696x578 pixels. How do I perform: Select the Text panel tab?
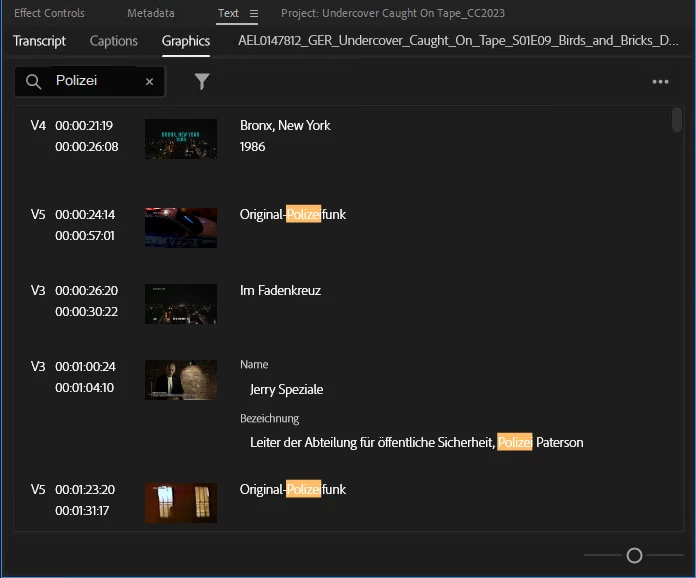[228, 13]
